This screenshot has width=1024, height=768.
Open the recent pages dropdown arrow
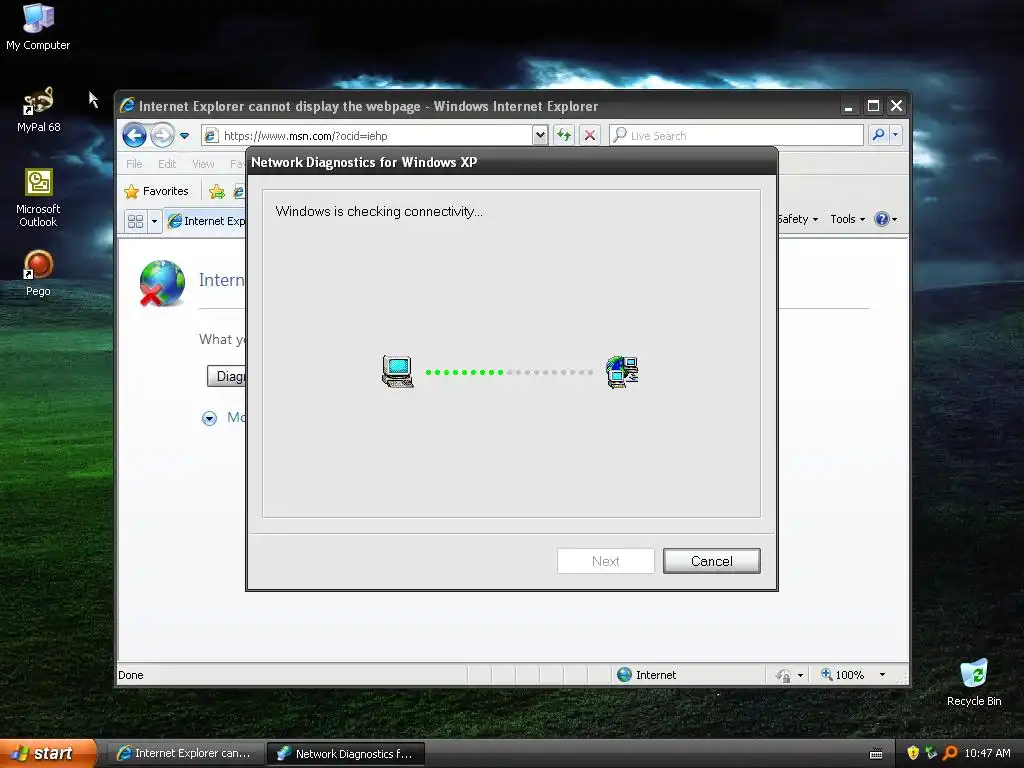pos(184,136)
